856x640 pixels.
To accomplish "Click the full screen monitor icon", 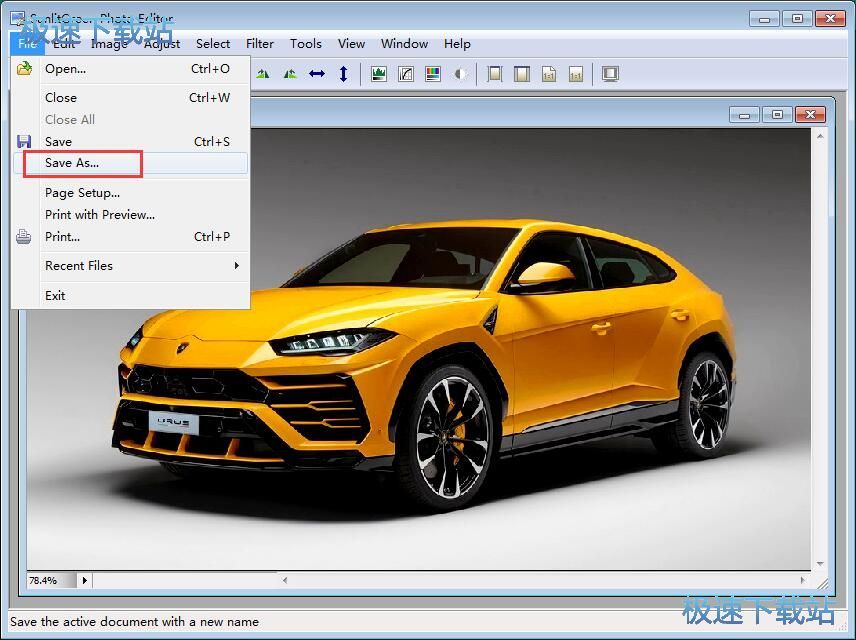I will pyautogui.click(x=610, y=74).
